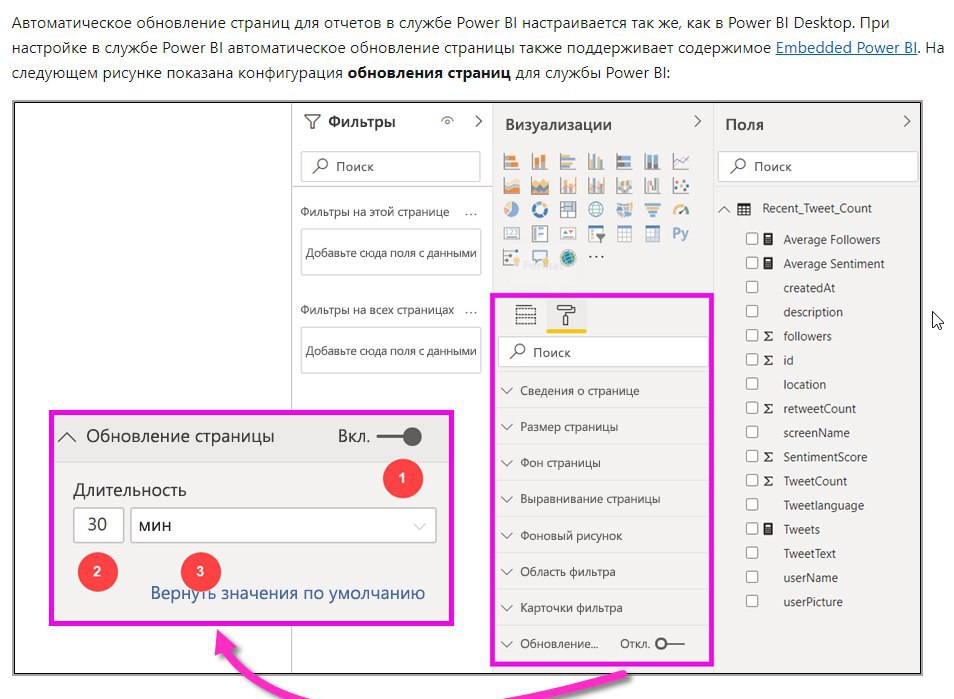Image resolution: width=954 pixels, height=699 pixels.
Task: Select the 100% stacked column chart icon
Action: pos(652,162)
